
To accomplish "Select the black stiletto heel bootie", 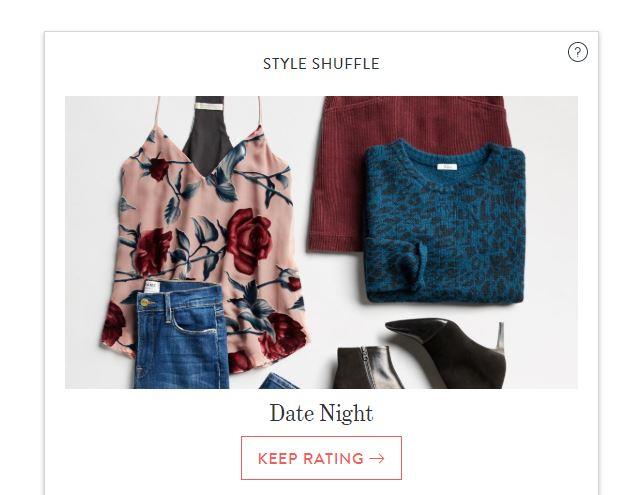I will 446,353.
